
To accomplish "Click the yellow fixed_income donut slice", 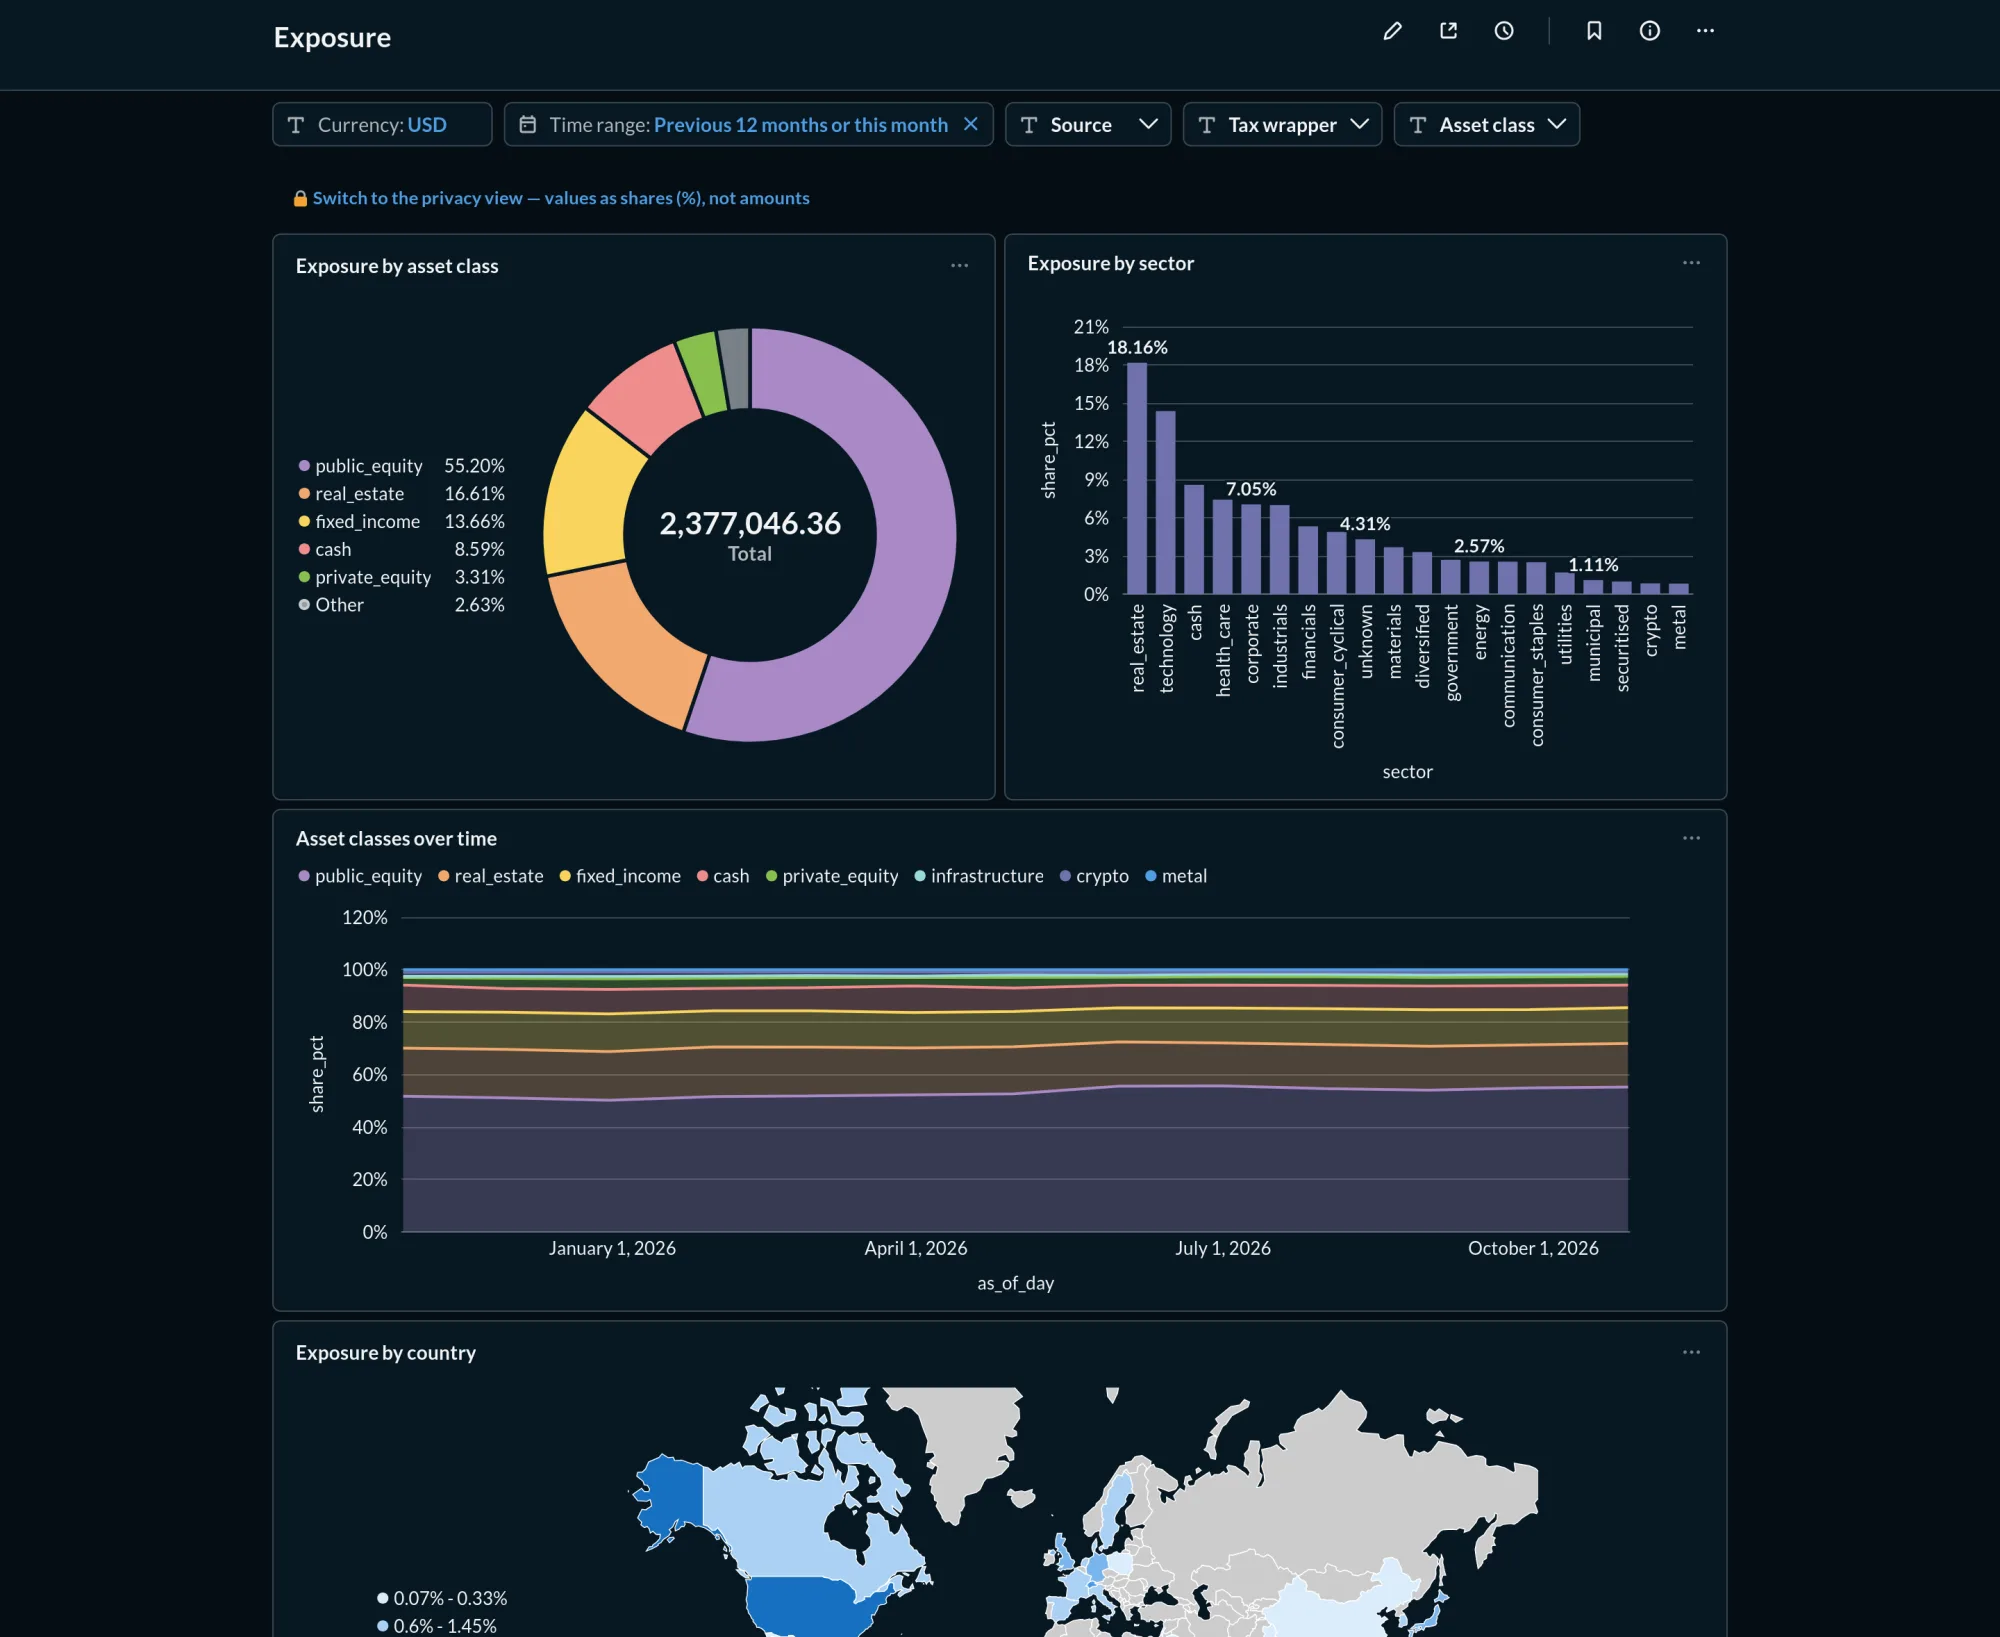I will click(590, 495).
